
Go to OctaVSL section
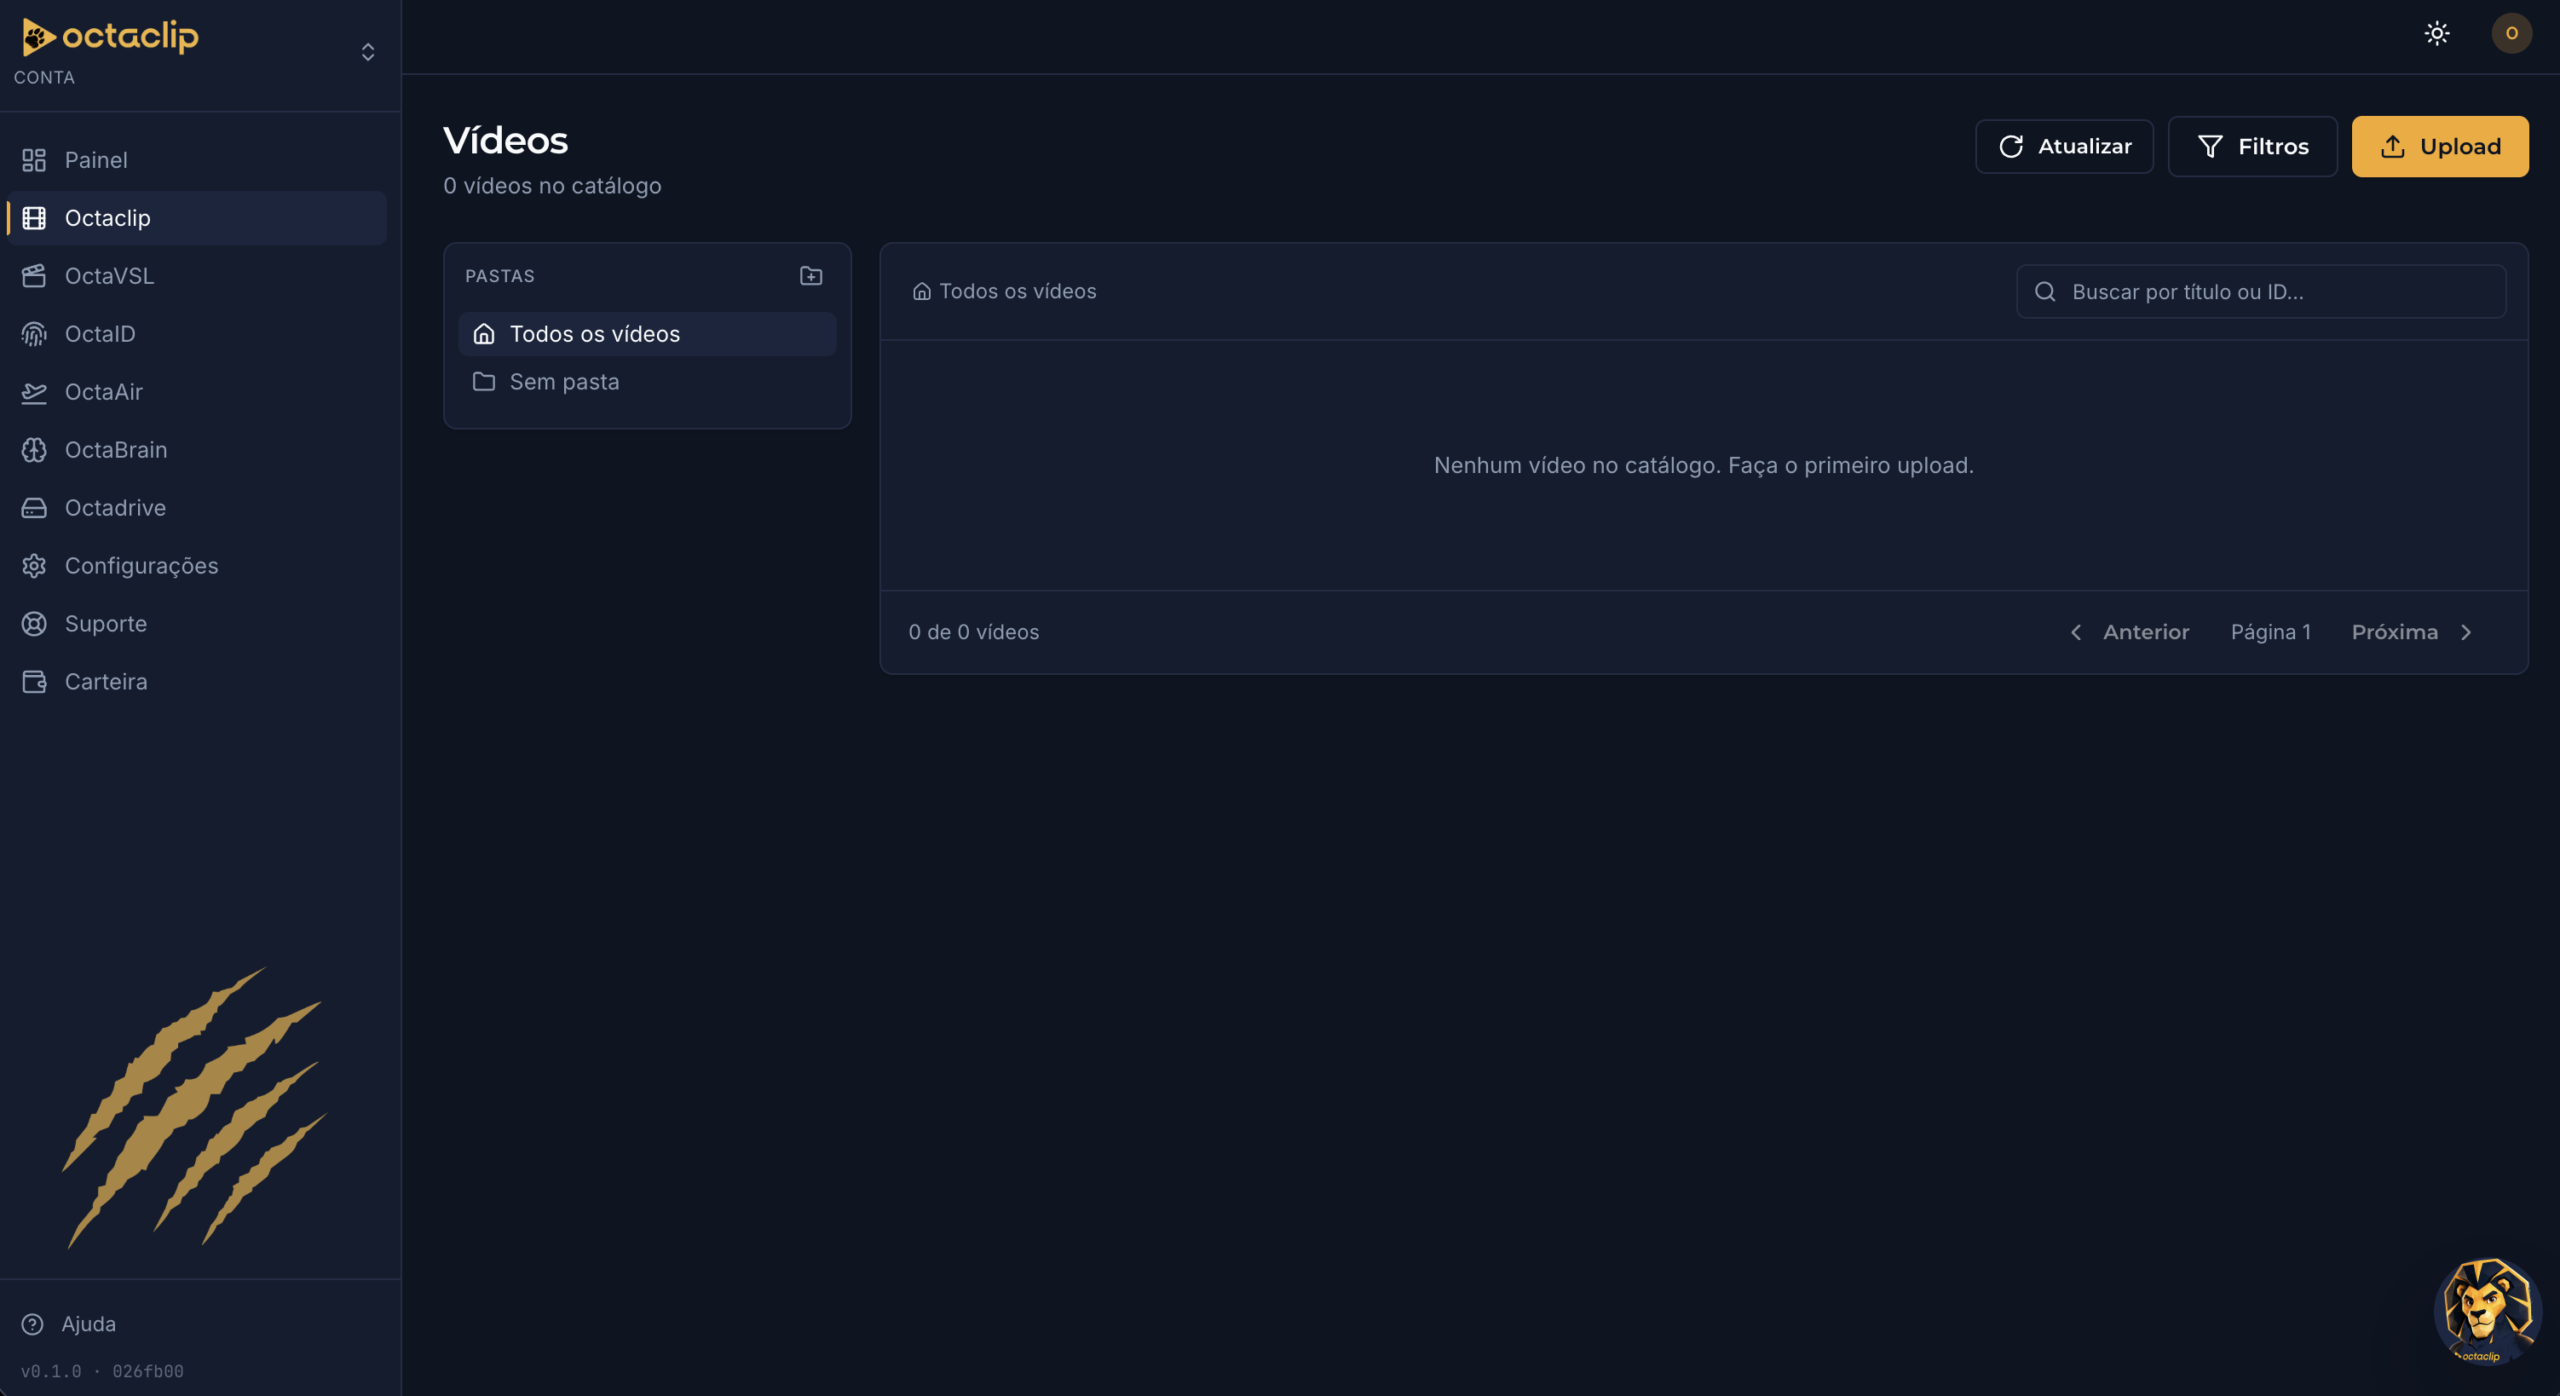coord(196,276)
